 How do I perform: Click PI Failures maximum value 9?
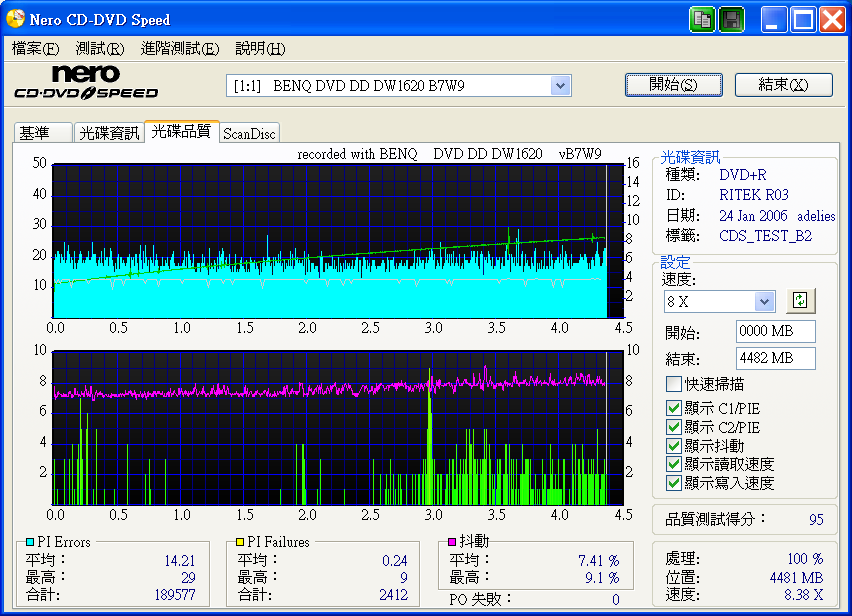(x=404, y=577)
